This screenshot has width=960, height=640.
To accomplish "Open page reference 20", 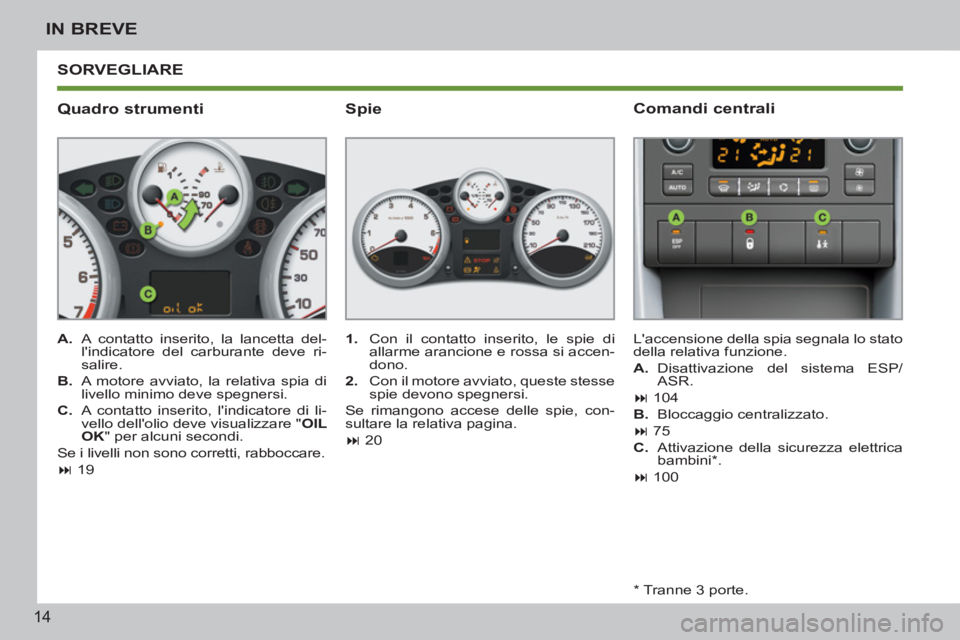I will point(373,440).
